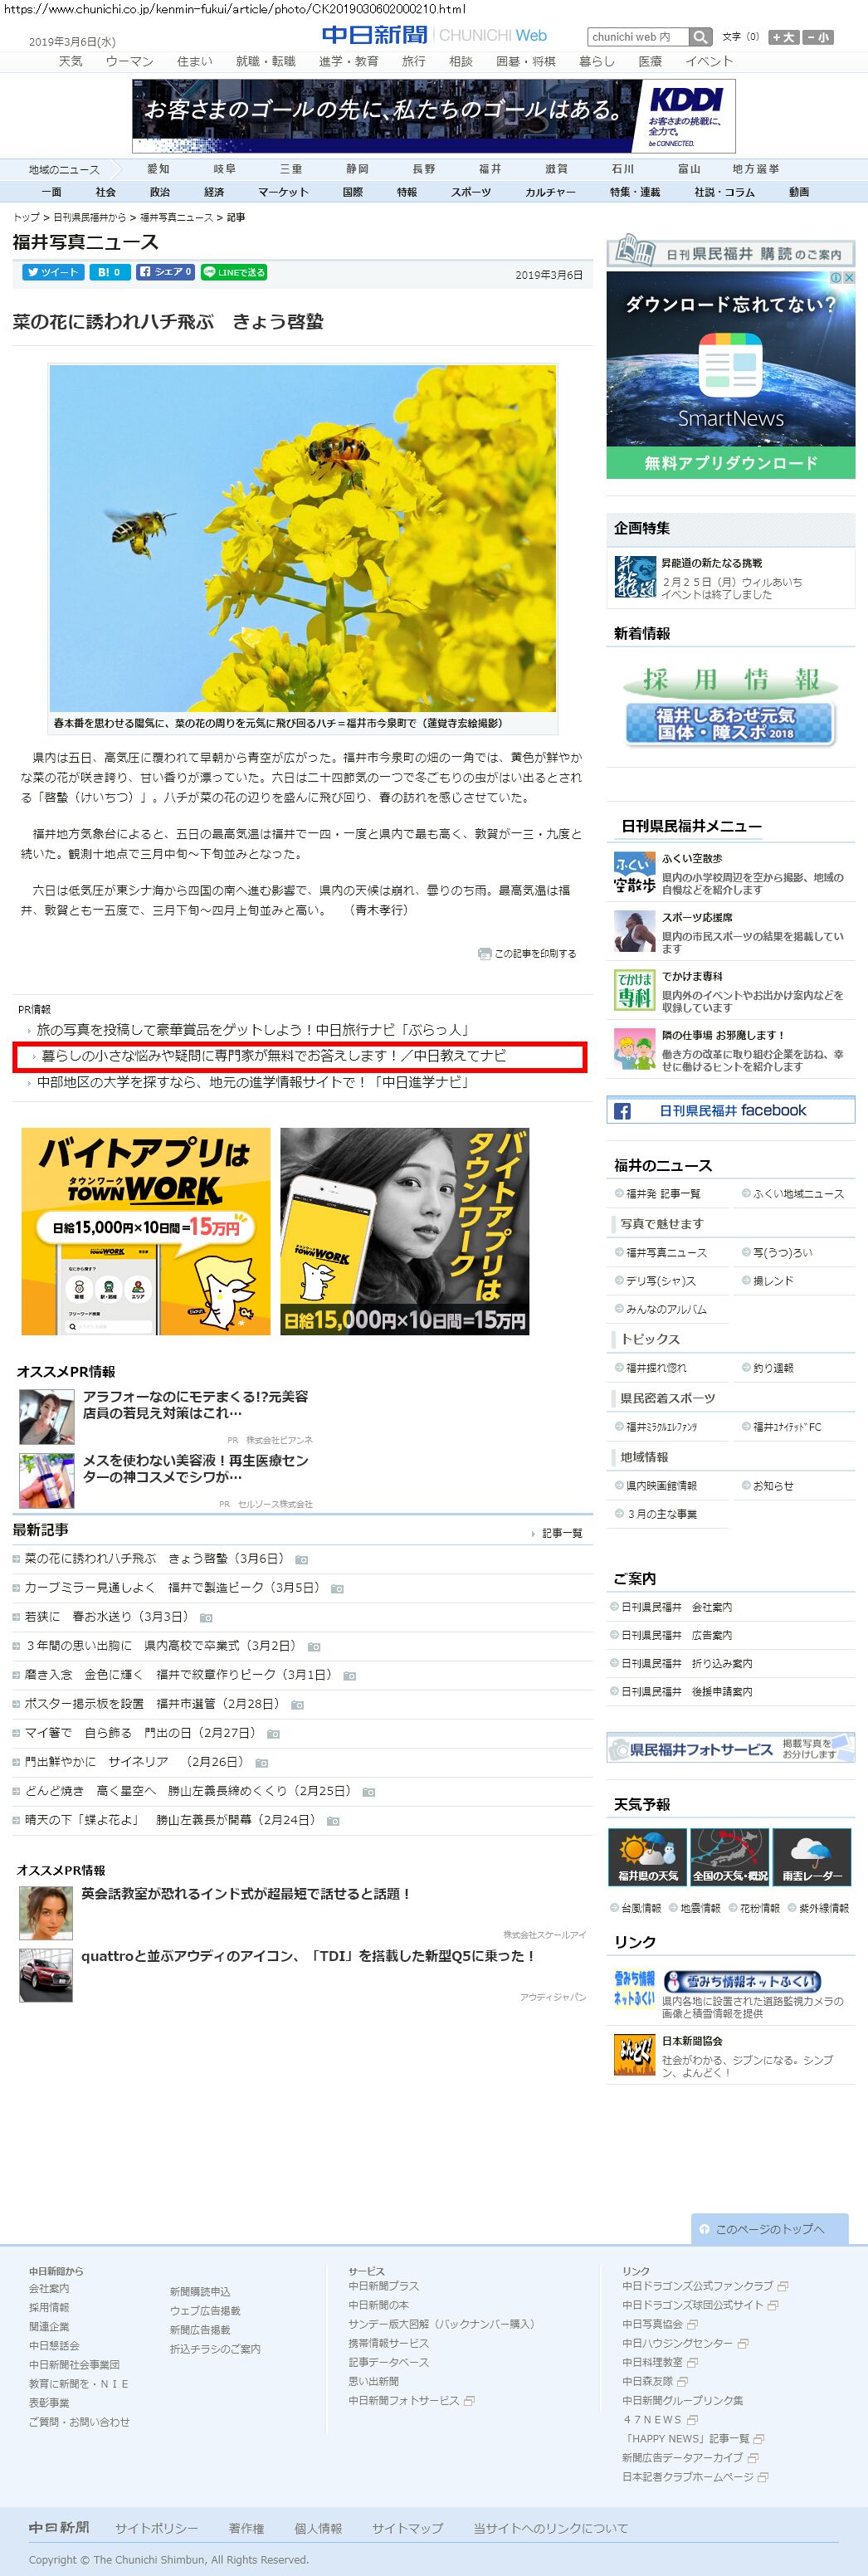Open 日刊県民福井 facebook button
Screen dimensions: 868x2576
730,1110
